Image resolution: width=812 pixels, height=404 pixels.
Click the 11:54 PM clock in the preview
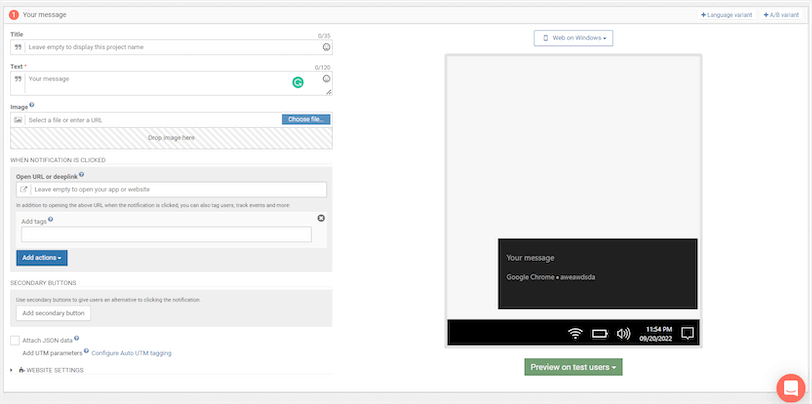pyautogui.click(x=659, y=329)
